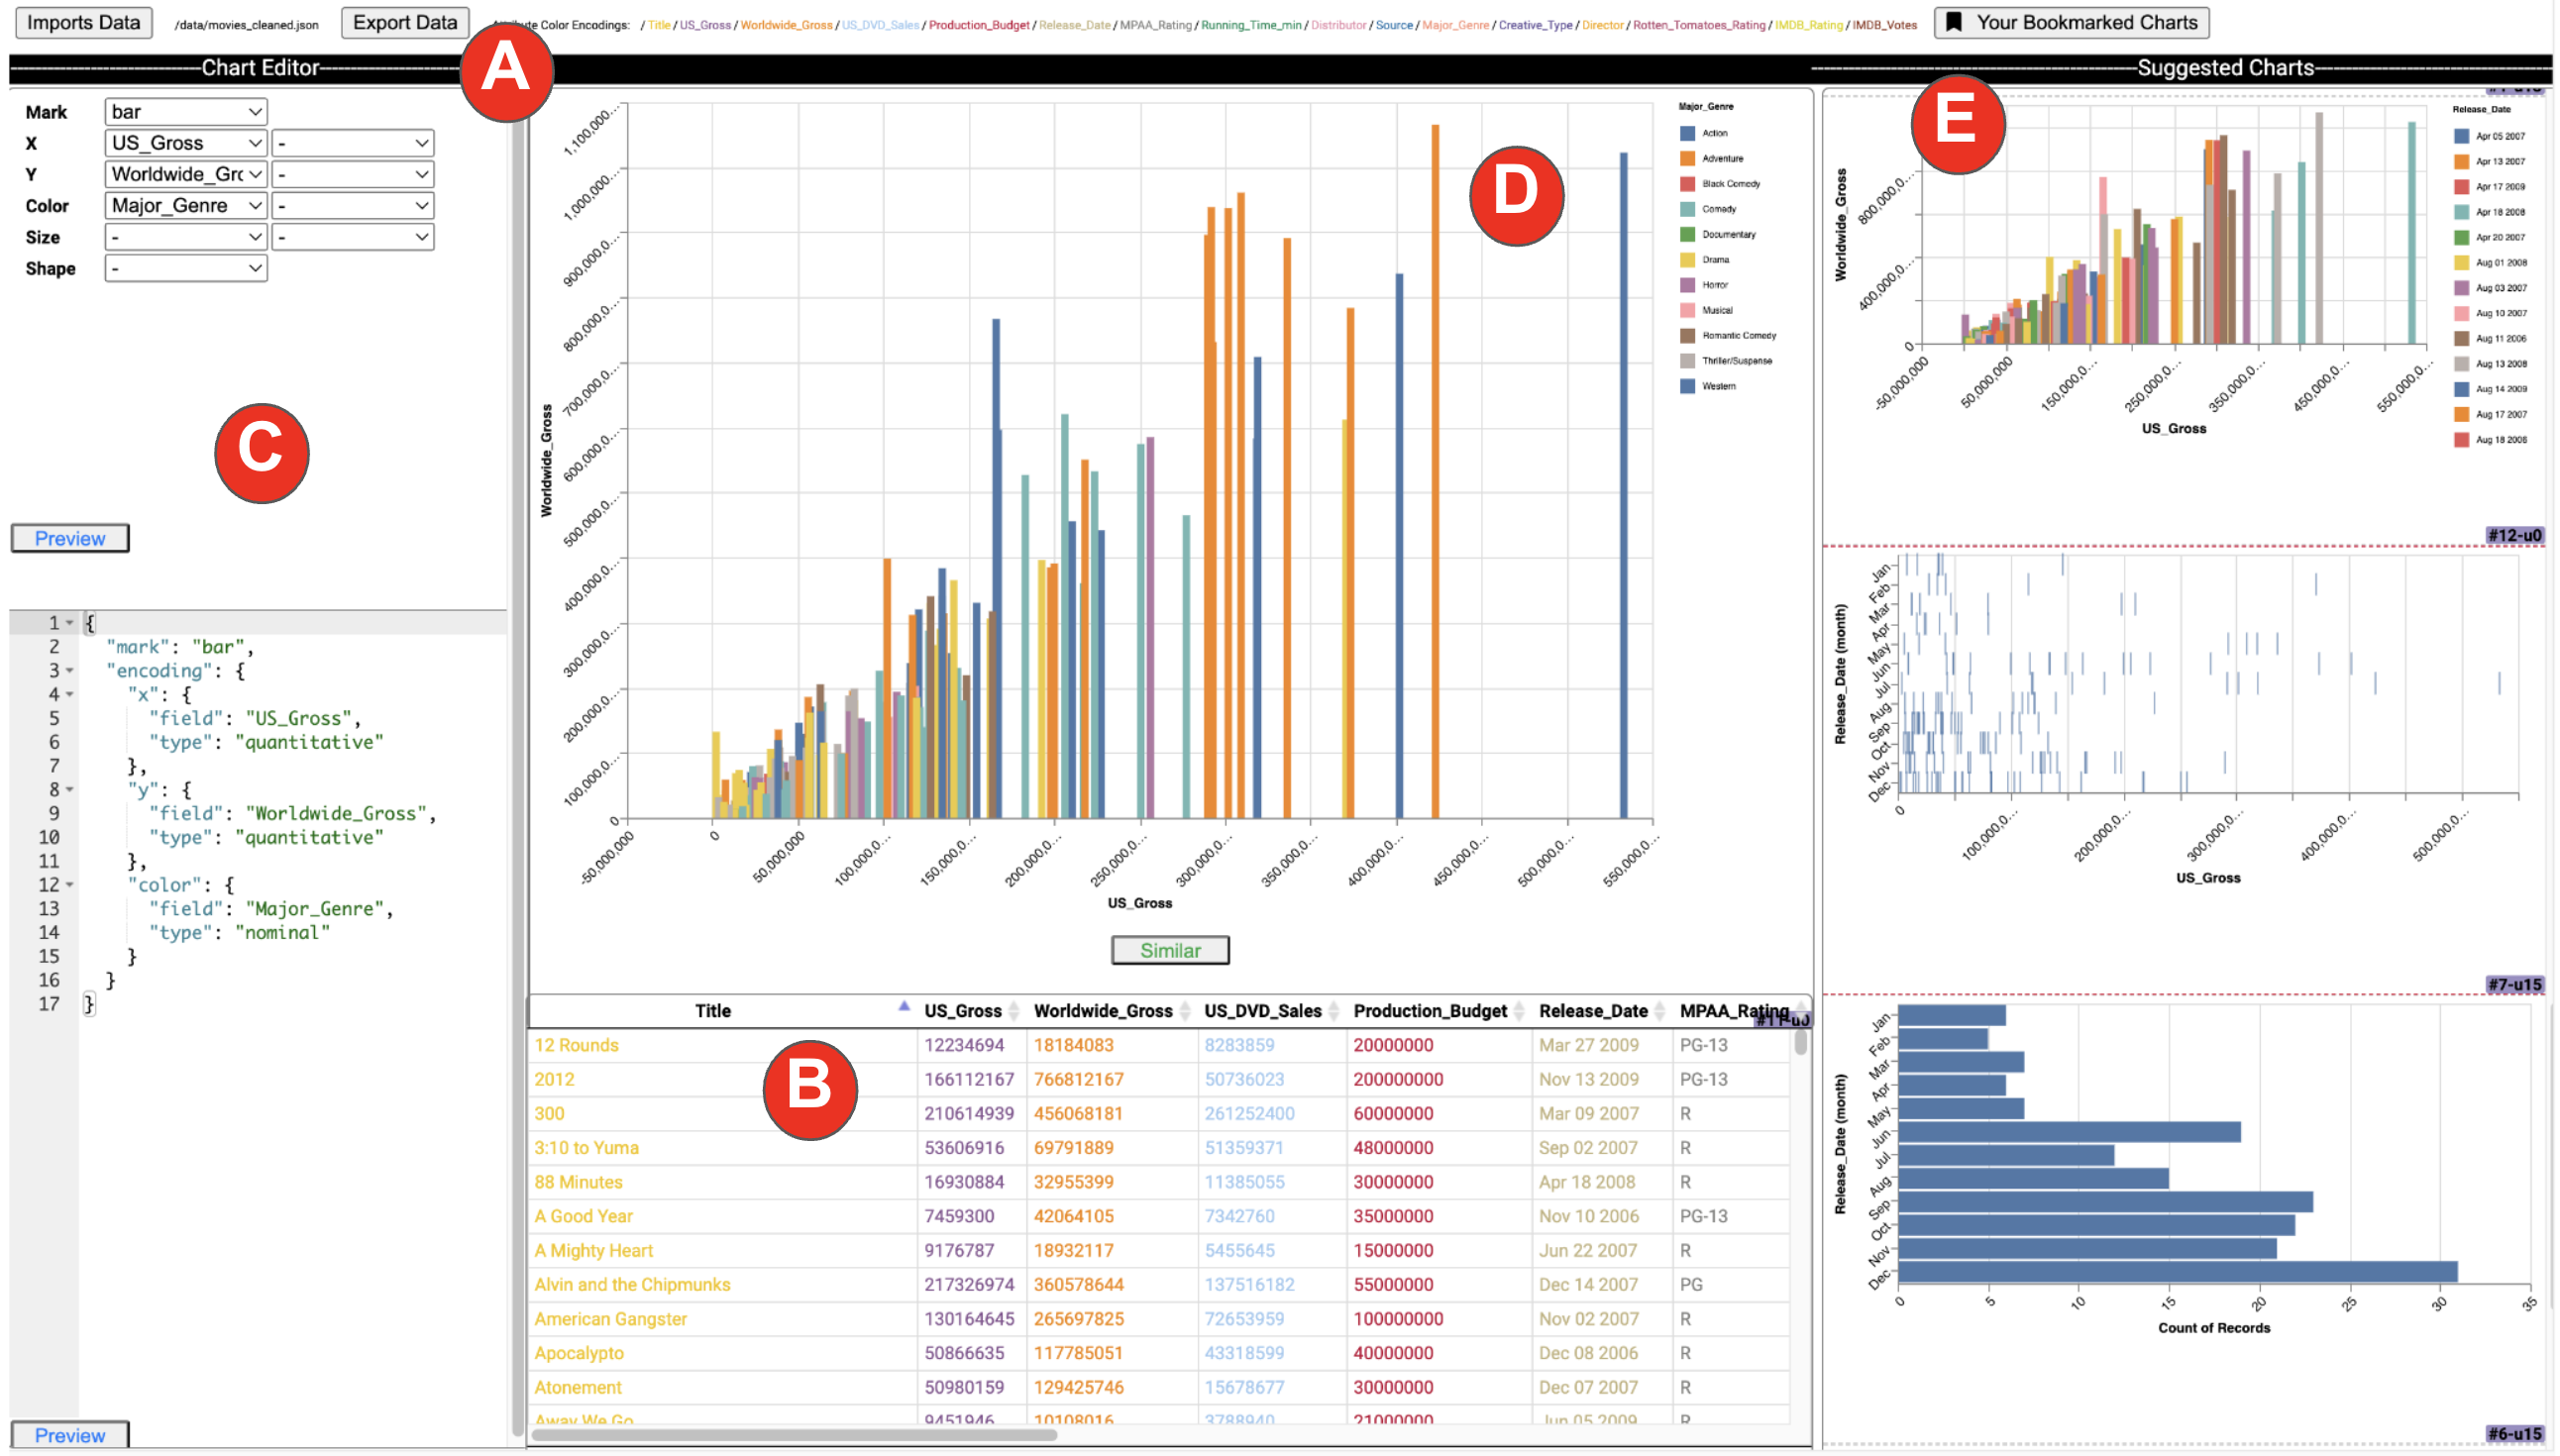
Task: Click the Imports Data button
Action: (x=83, y=22)
